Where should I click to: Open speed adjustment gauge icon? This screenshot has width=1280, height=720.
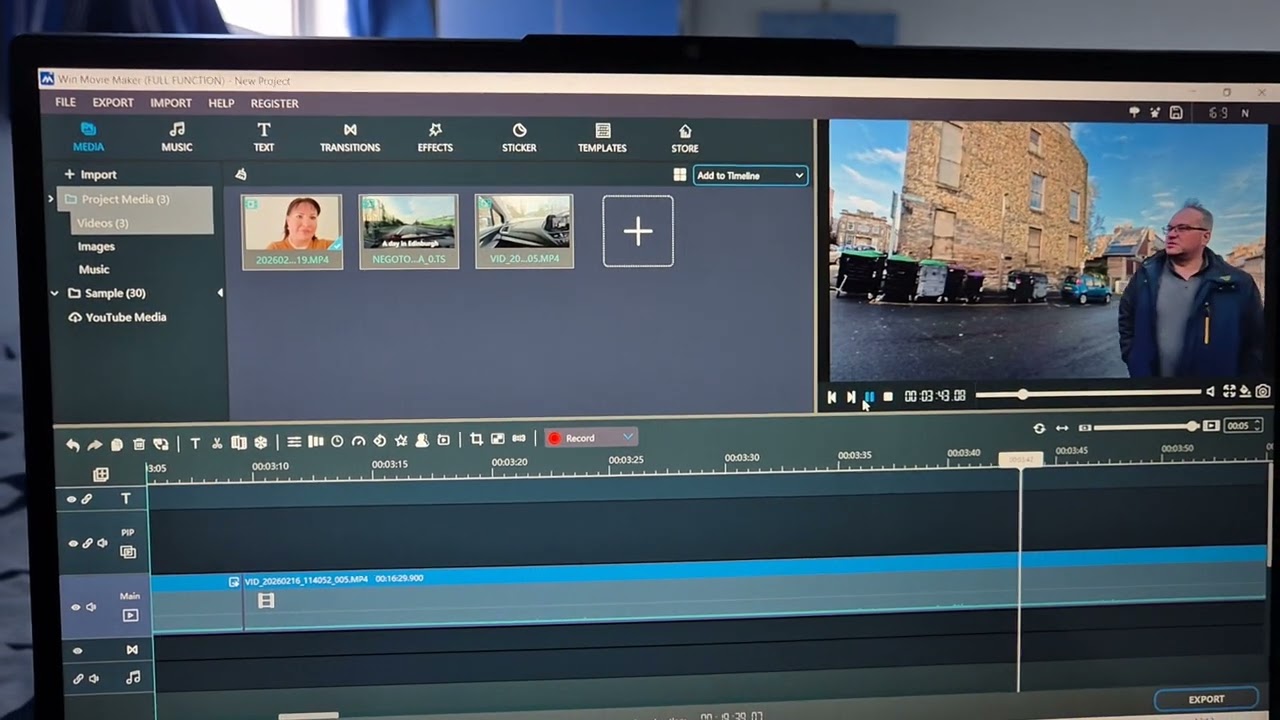pos(358,441)
